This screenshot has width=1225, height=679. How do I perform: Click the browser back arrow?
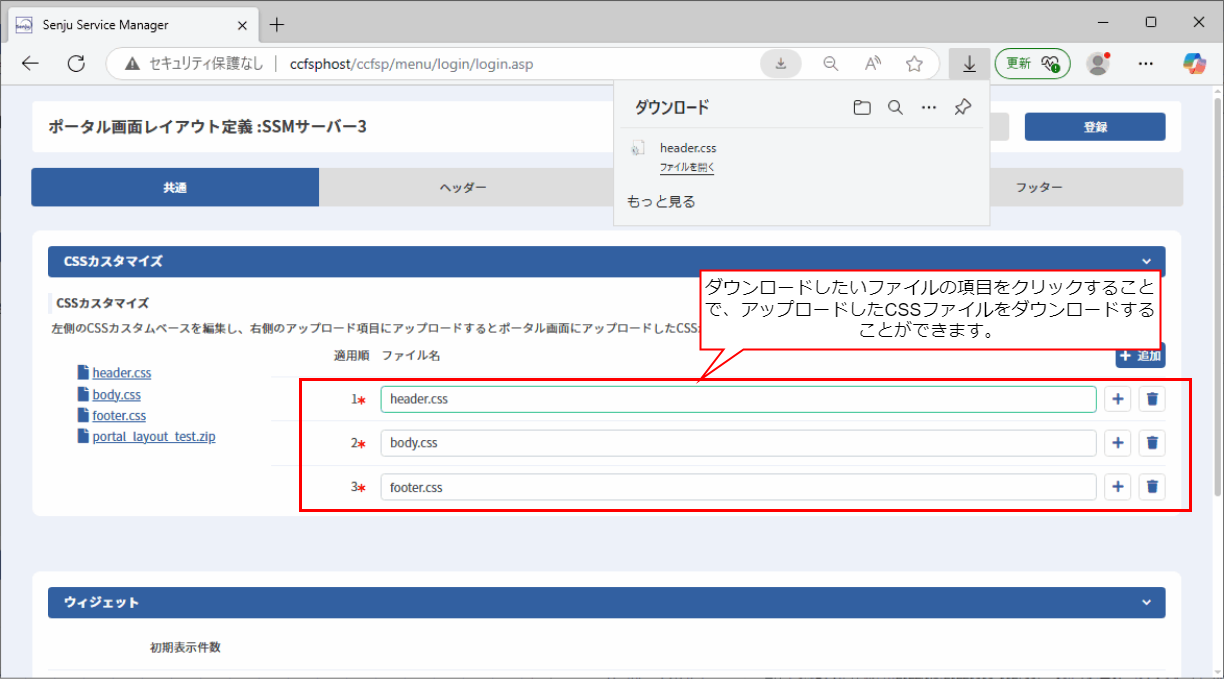30,64
